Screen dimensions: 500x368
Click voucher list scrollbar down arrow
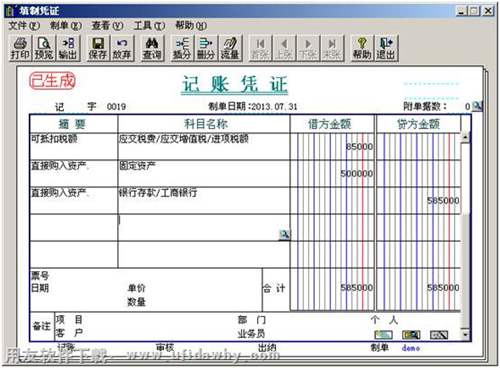465,334
